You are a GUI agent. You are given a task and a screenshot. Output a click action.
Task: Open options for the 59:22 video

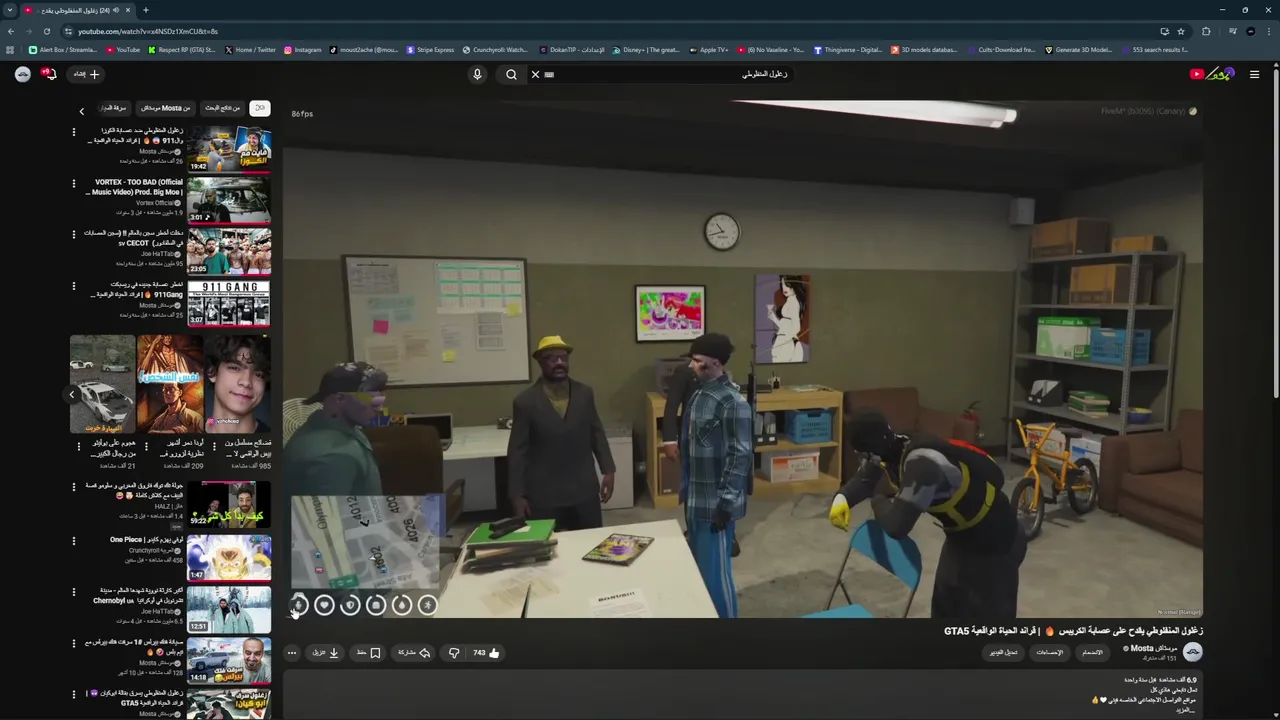73,487
